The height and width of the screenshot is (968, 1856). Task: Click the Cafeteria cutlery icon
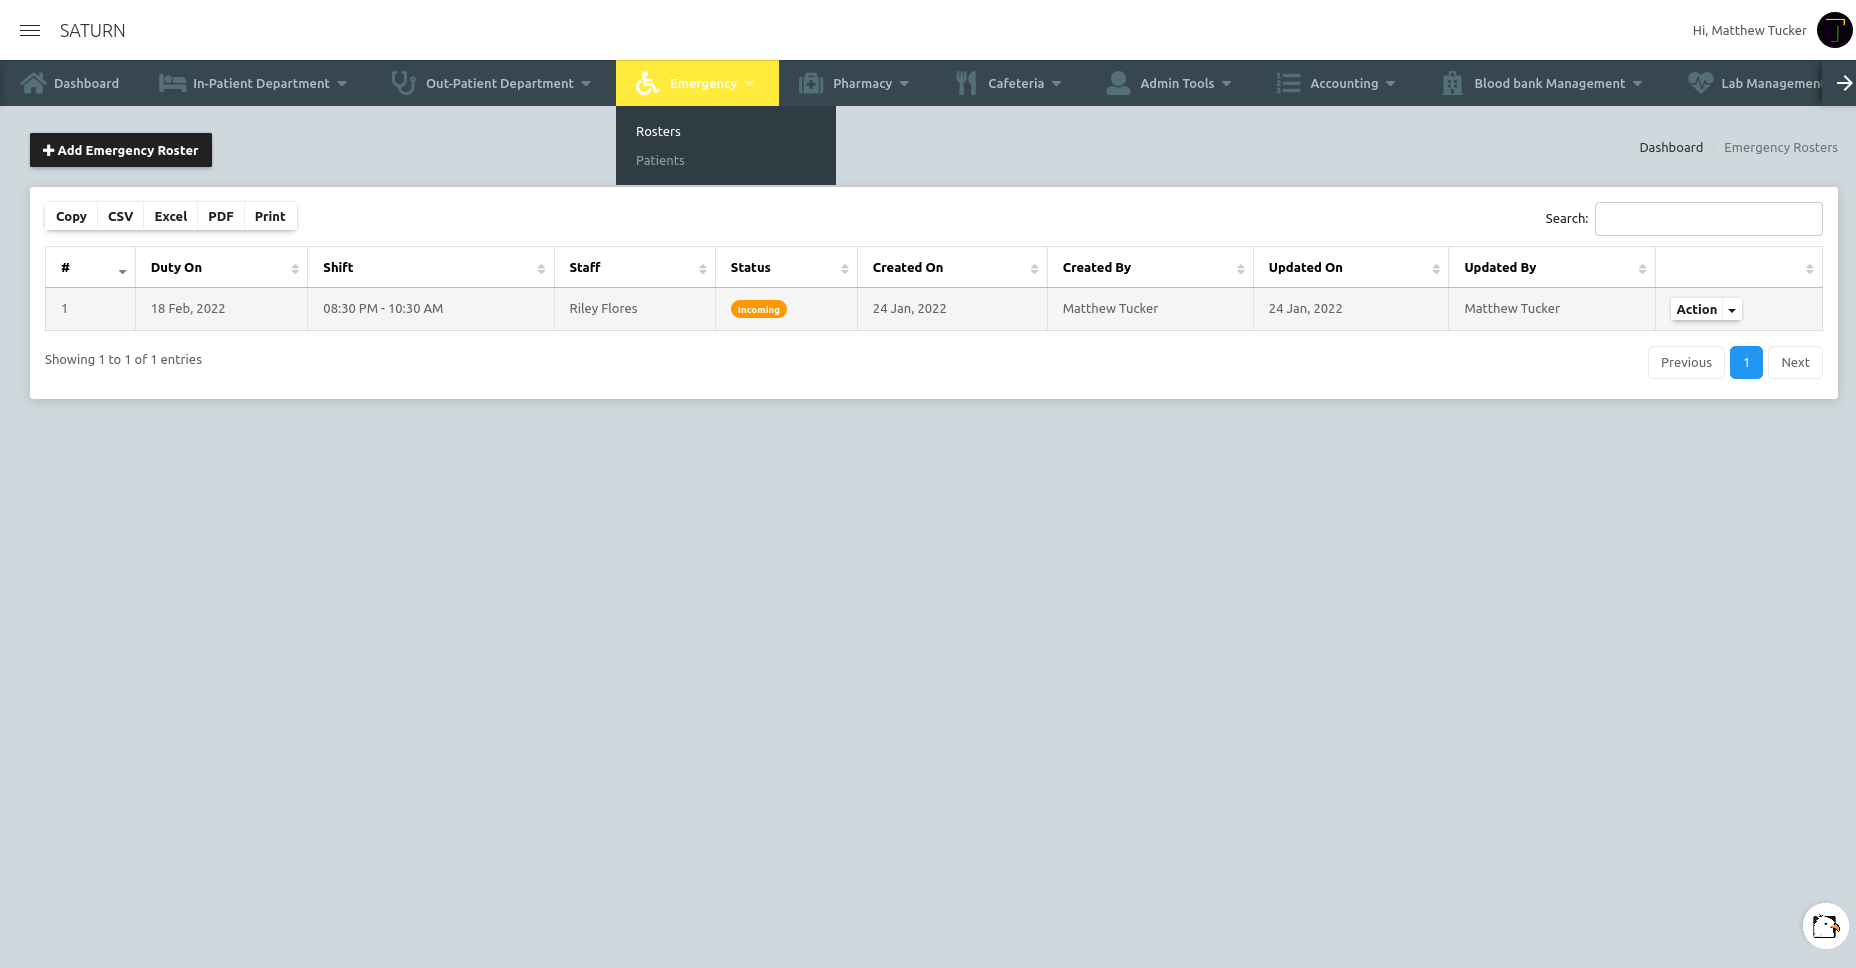(x=965, y=82)
